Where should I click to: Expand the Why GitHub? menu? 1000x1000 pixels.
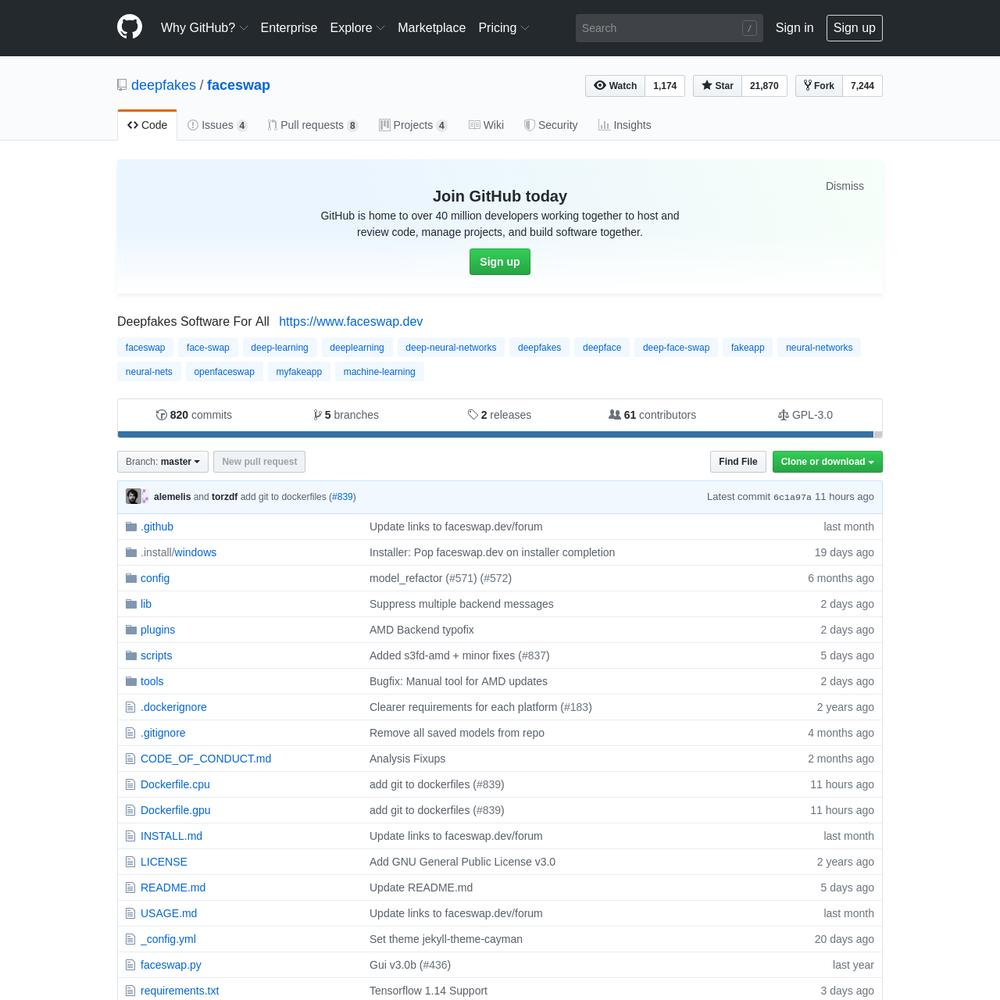point(204,27)
